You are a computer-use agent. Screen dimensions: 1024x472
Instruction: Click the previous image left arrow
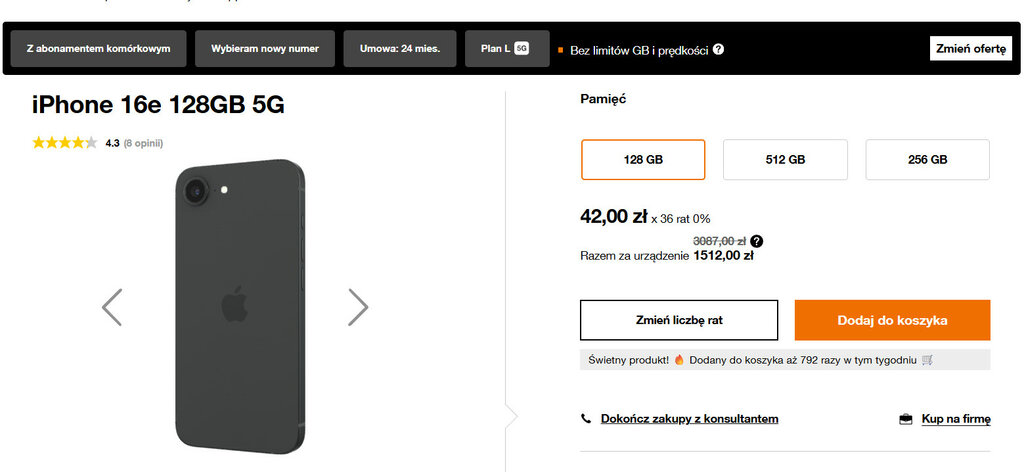coord(112,307)
